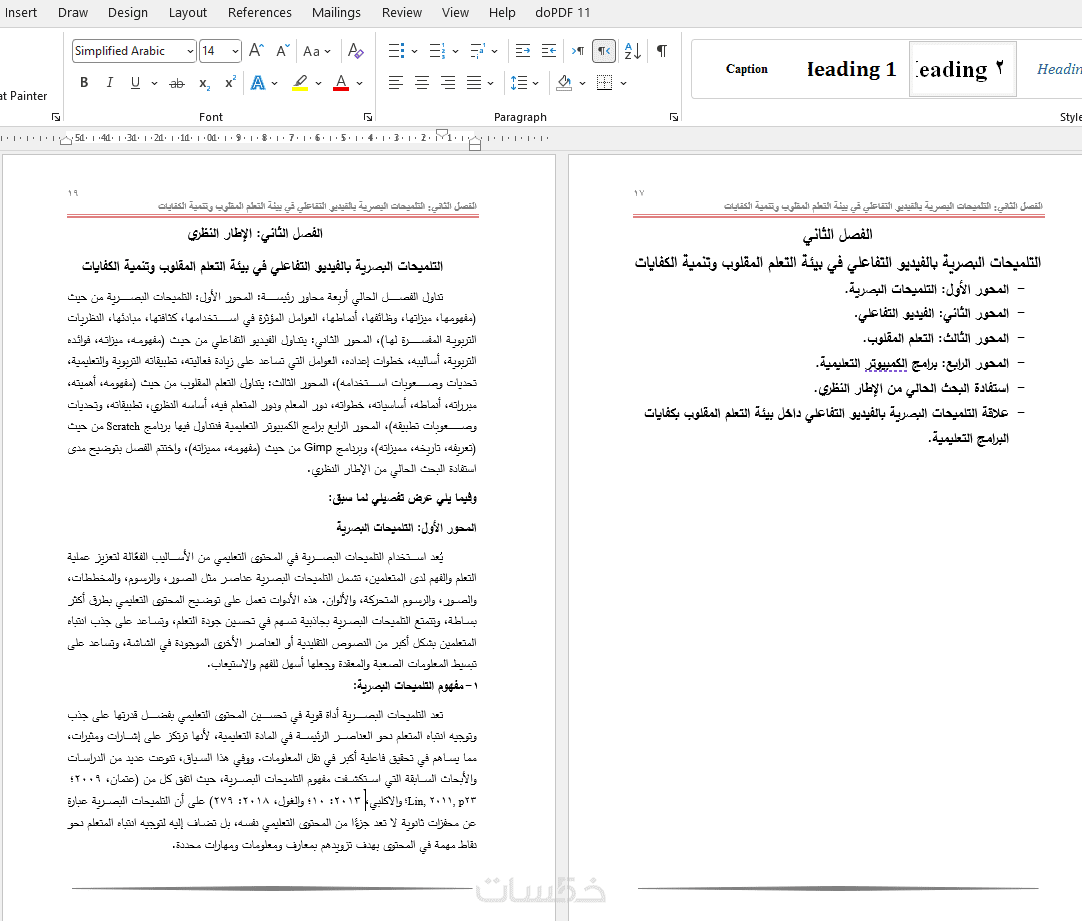Screen dimensions: 1082x921
Task: Apply the Caption style
Action: (747, 69)
